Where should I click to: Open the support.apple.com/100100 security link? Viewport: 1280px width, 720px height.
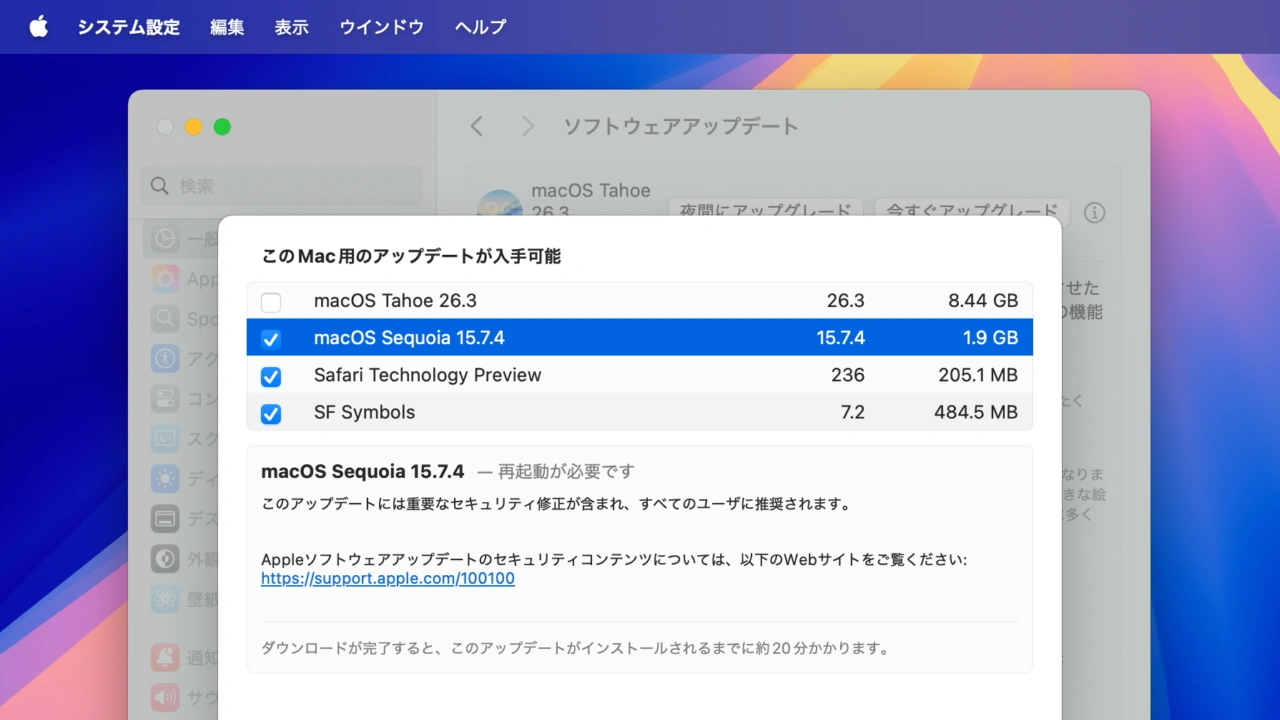[387, 578]
